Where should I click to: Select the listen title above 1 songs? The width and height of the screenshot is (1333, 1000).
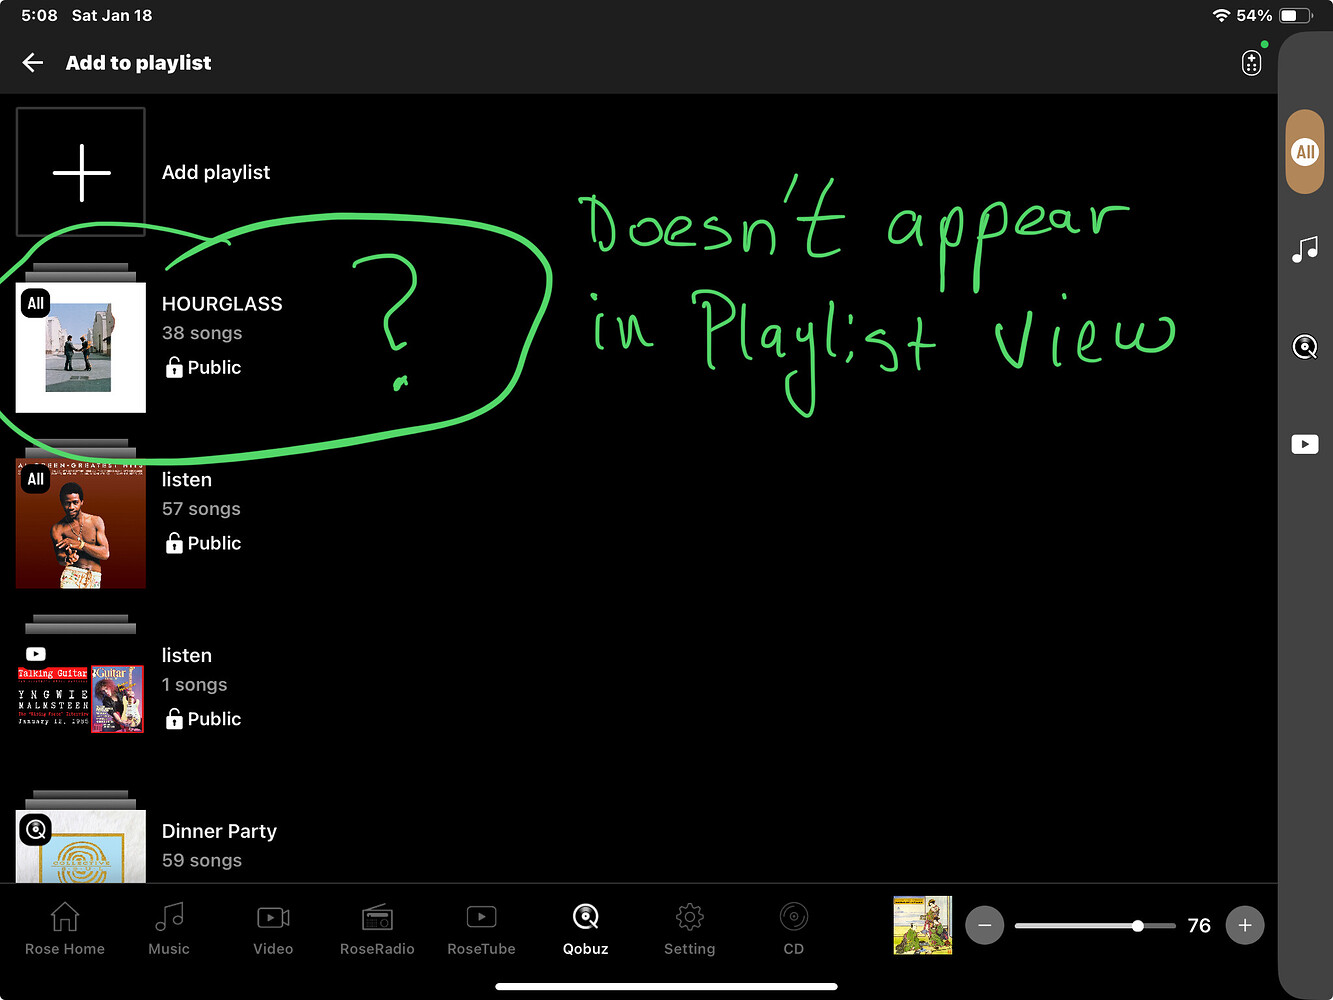187,656
